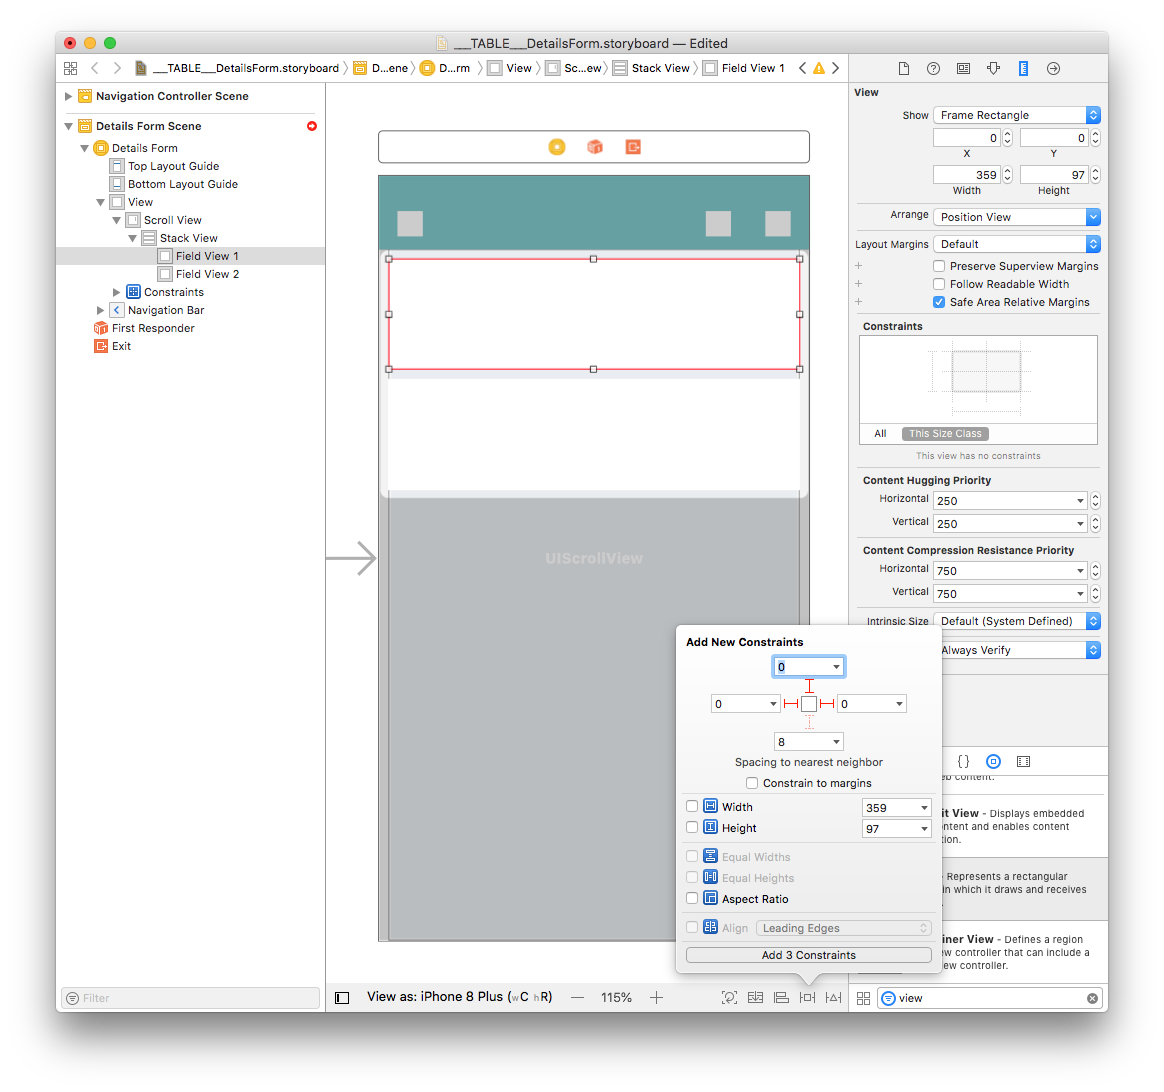The height and width of the screenshot is (1092, 1164).
Task: Increment the Width stepper
Action: [1007, 171]
